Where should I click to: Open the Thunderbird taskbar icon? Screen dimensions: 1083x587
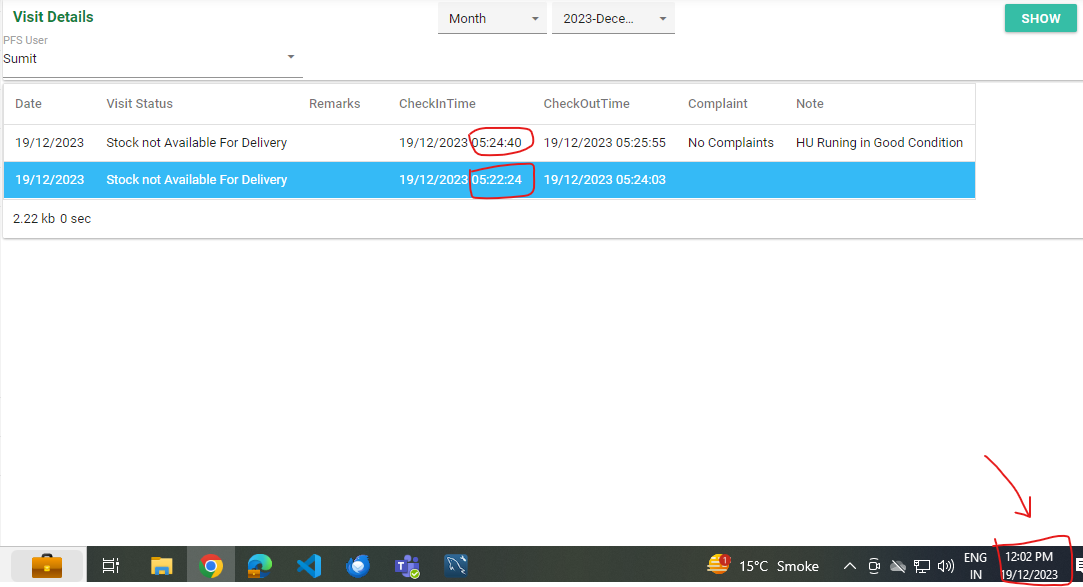click(x=357, y=566)
